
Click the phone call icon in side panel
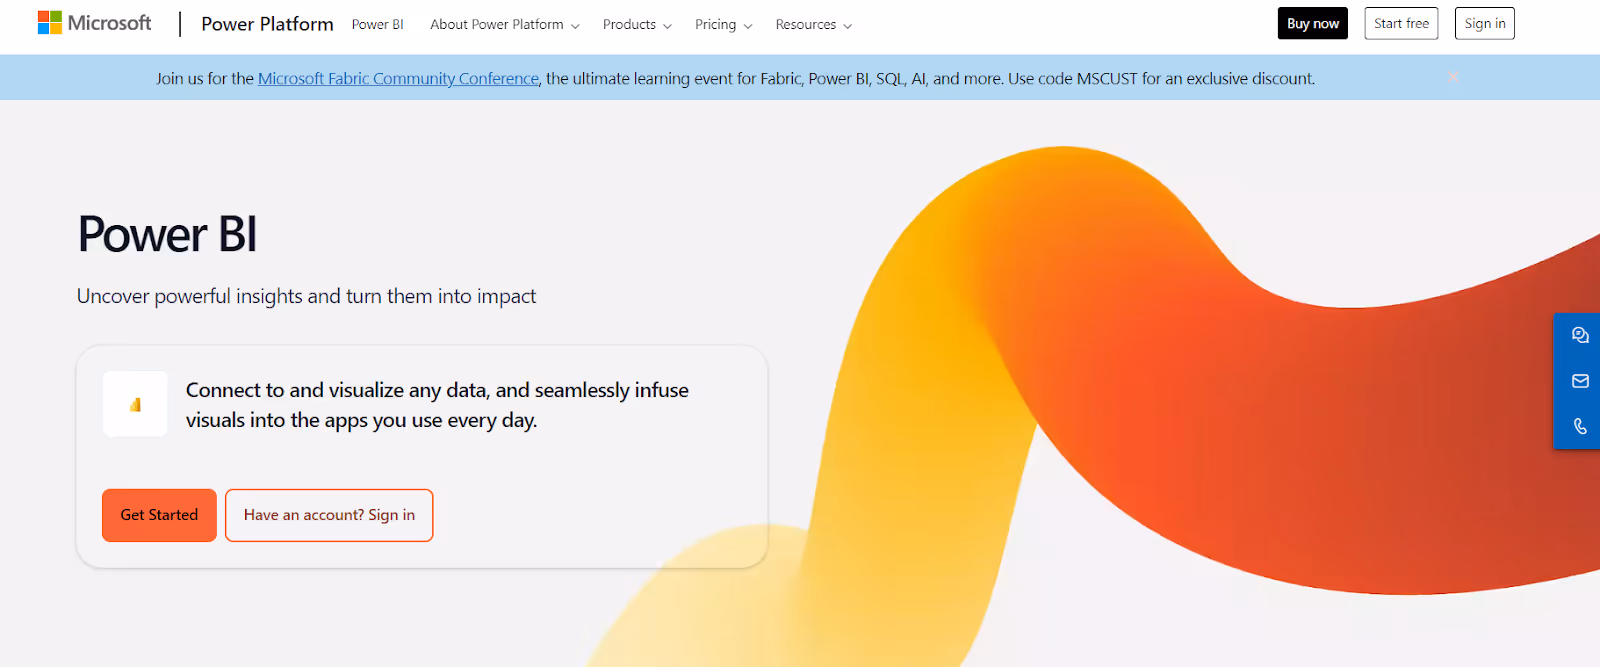click(x=1580, y=426)
